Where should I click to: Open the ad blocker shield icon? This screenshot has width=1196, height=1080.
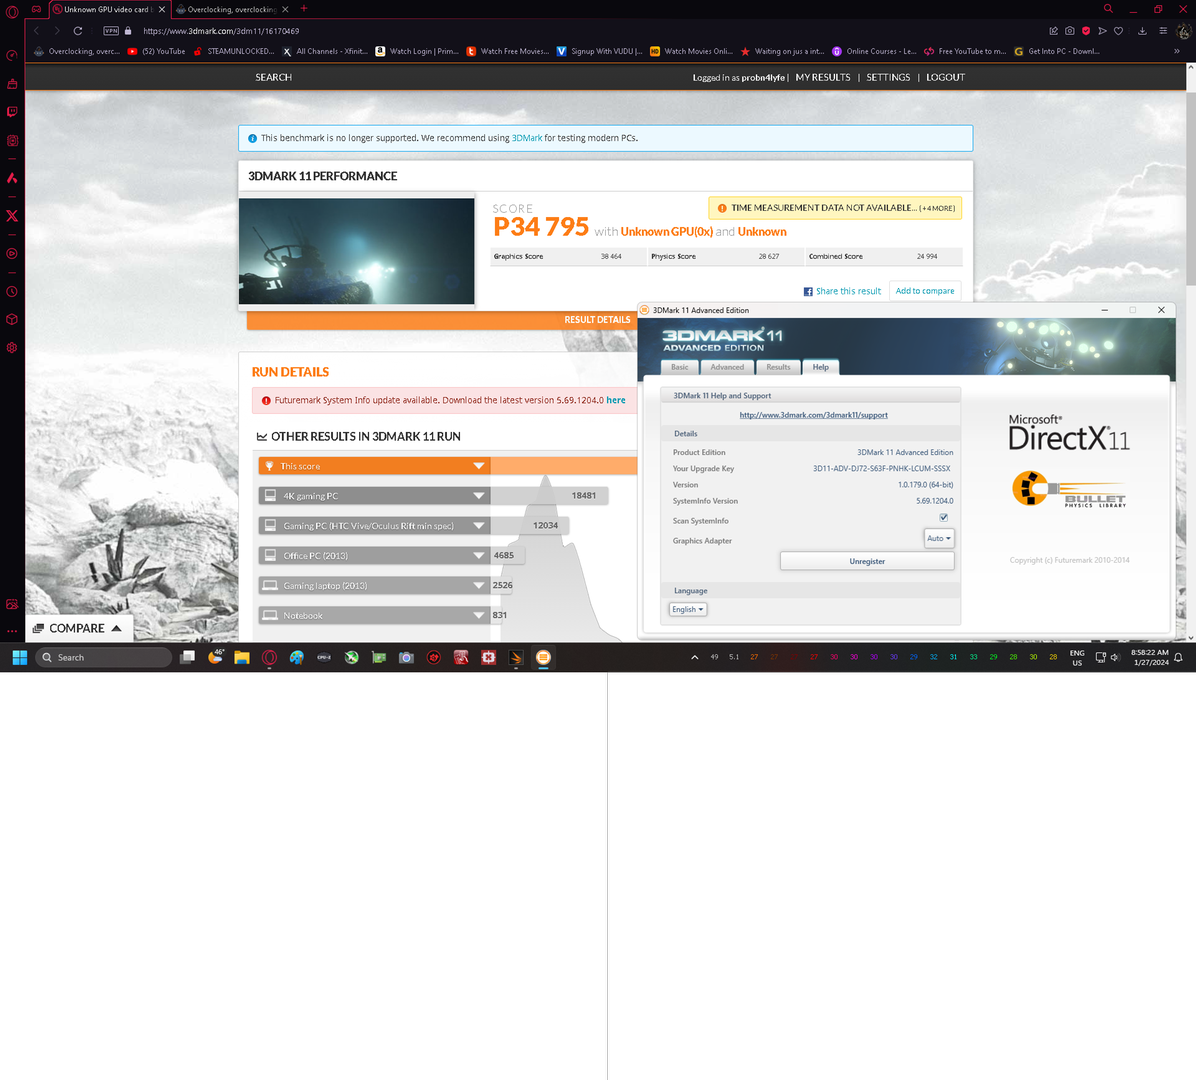pyautogui.click(x=1086, y=31)
